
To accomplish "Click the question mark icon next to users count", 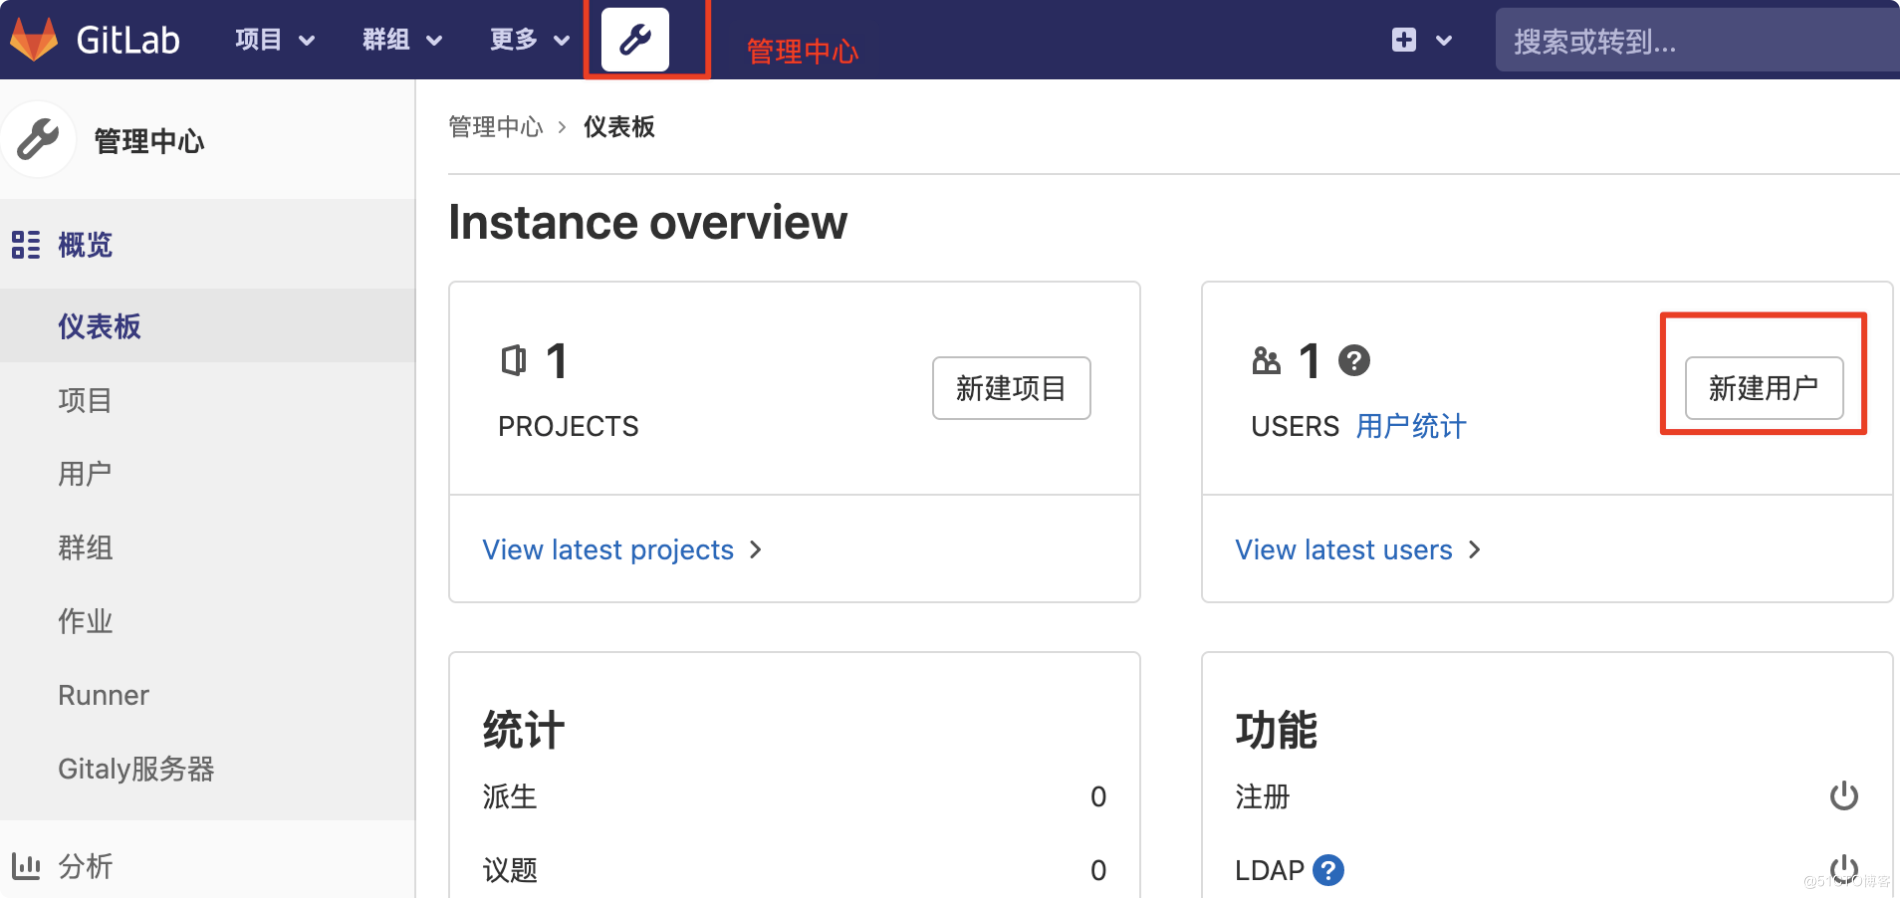I will [x=1354, y=360].
